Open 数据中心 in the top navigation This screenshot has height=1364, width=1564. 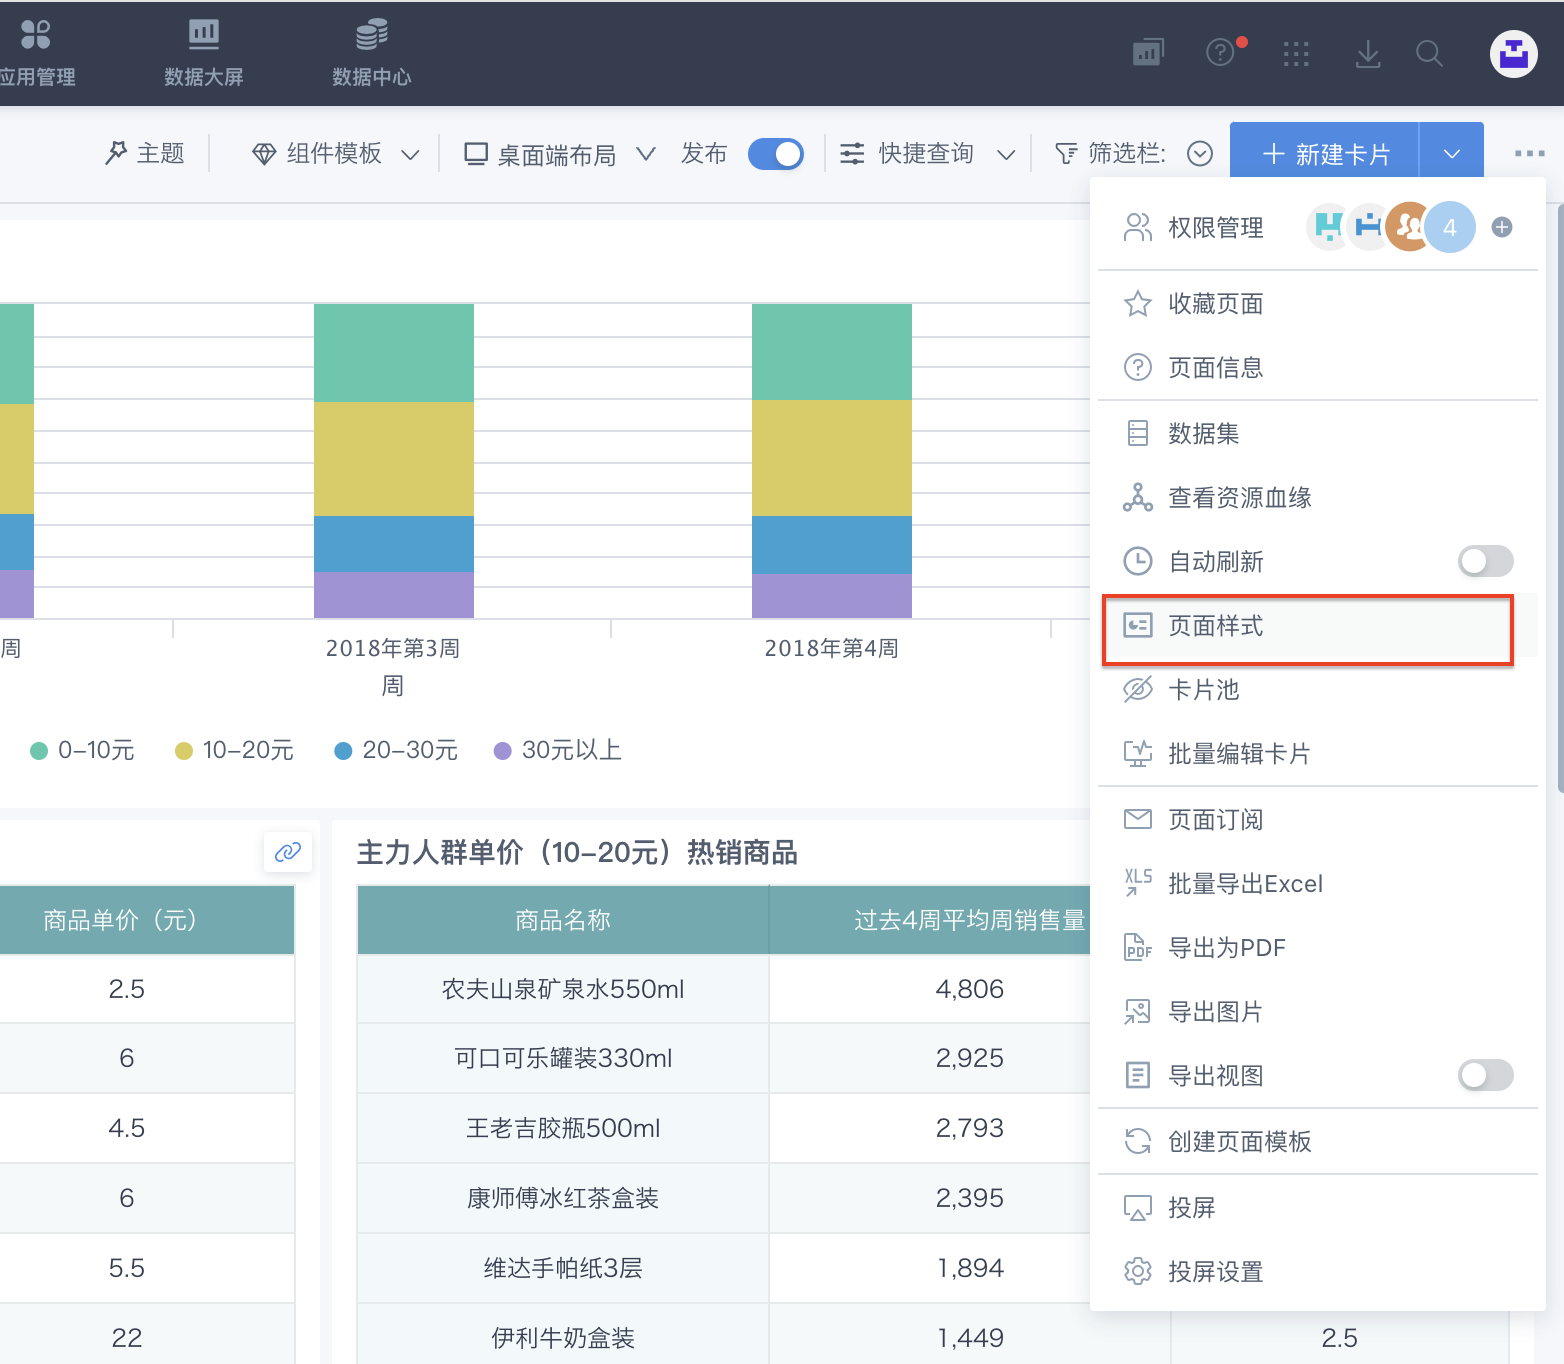coord(372,53)
